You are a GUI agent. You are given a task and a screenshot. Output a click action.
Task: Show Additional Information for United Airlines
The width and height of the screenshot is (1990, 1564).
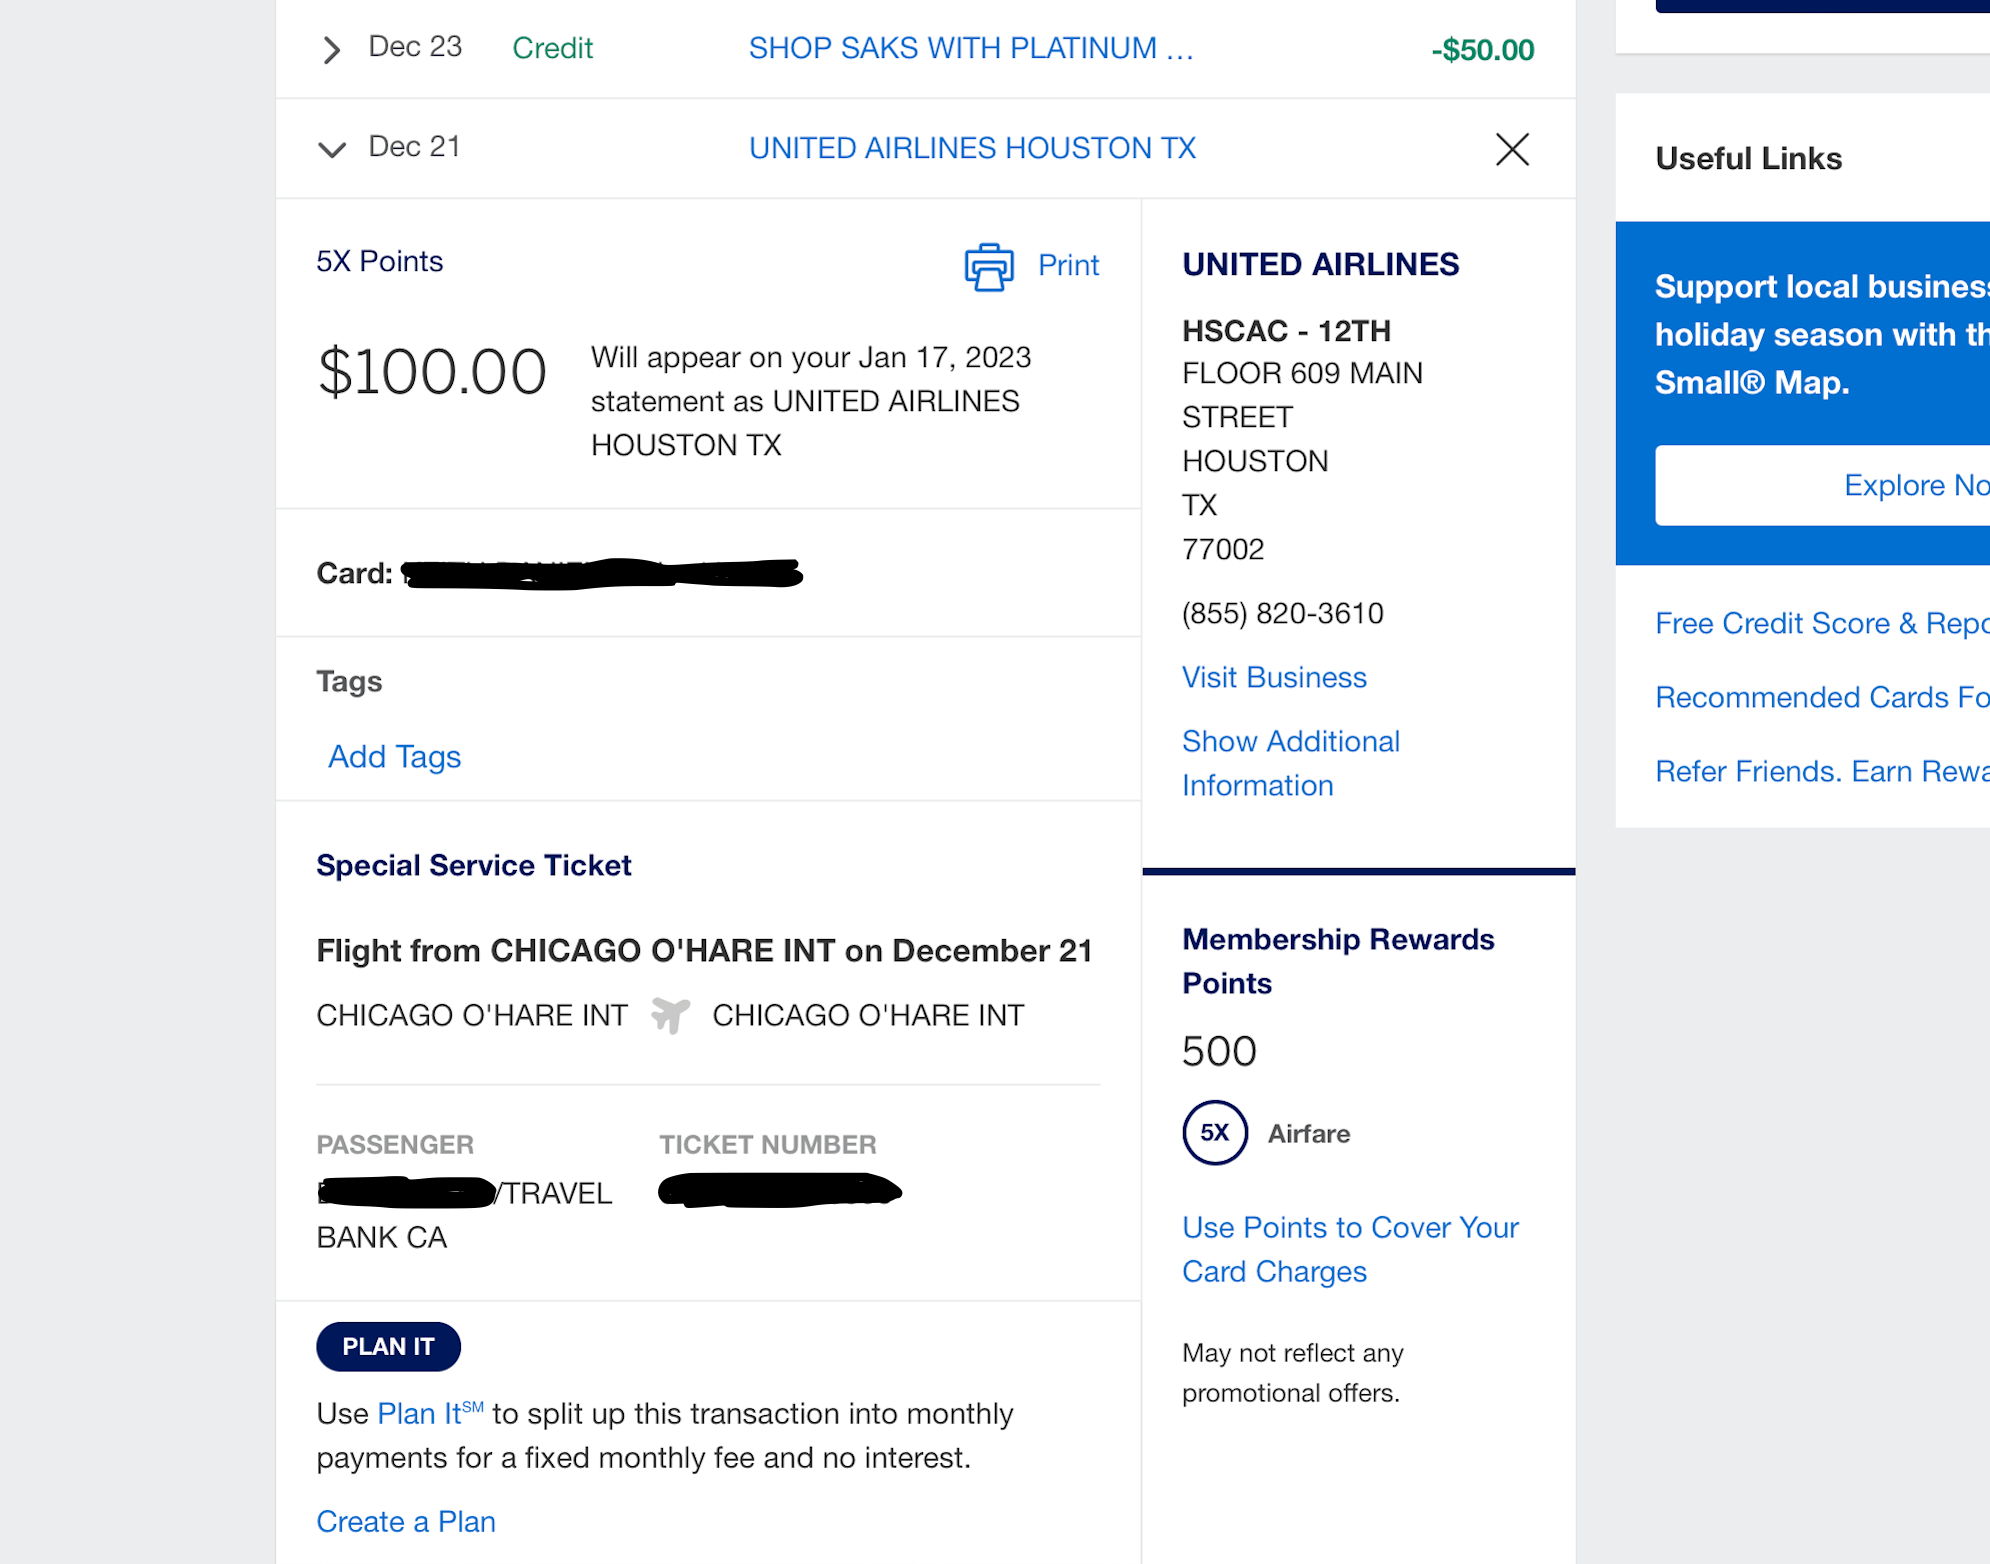pyautogui.click(x=1291, y=762)
